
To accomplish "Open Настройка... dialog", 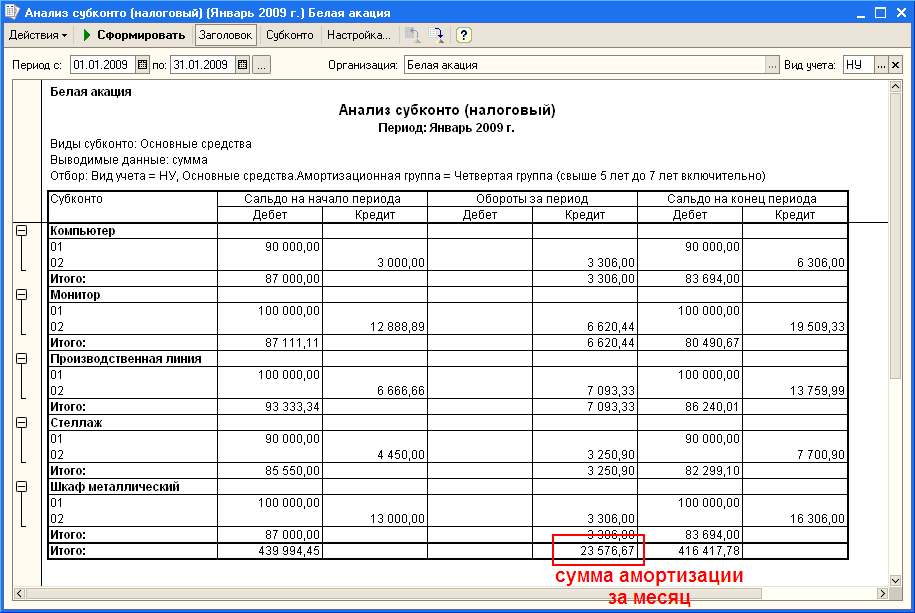I will (358, 35).
